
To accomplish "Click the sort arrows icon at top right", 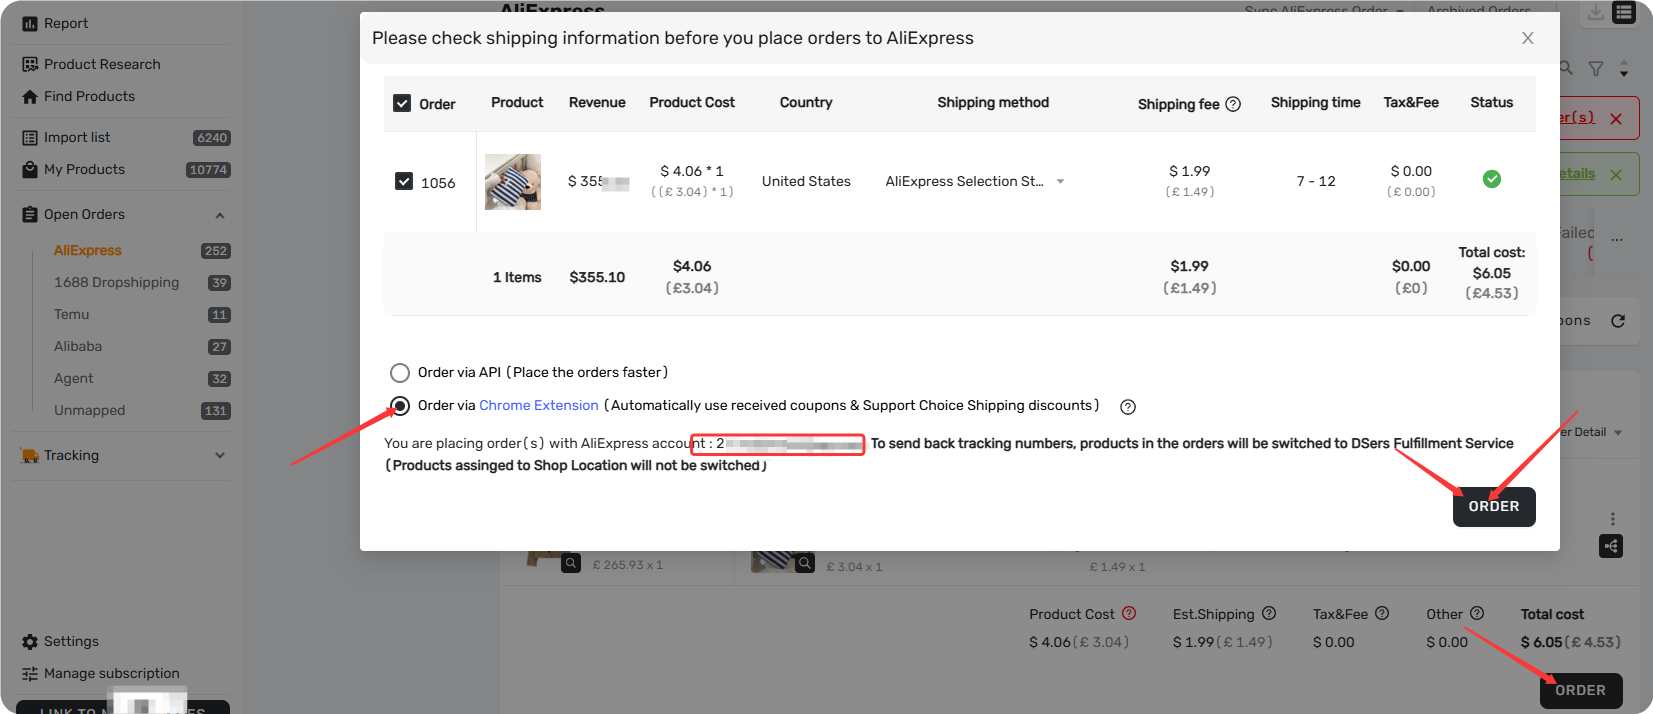I will coord(1624,68).
